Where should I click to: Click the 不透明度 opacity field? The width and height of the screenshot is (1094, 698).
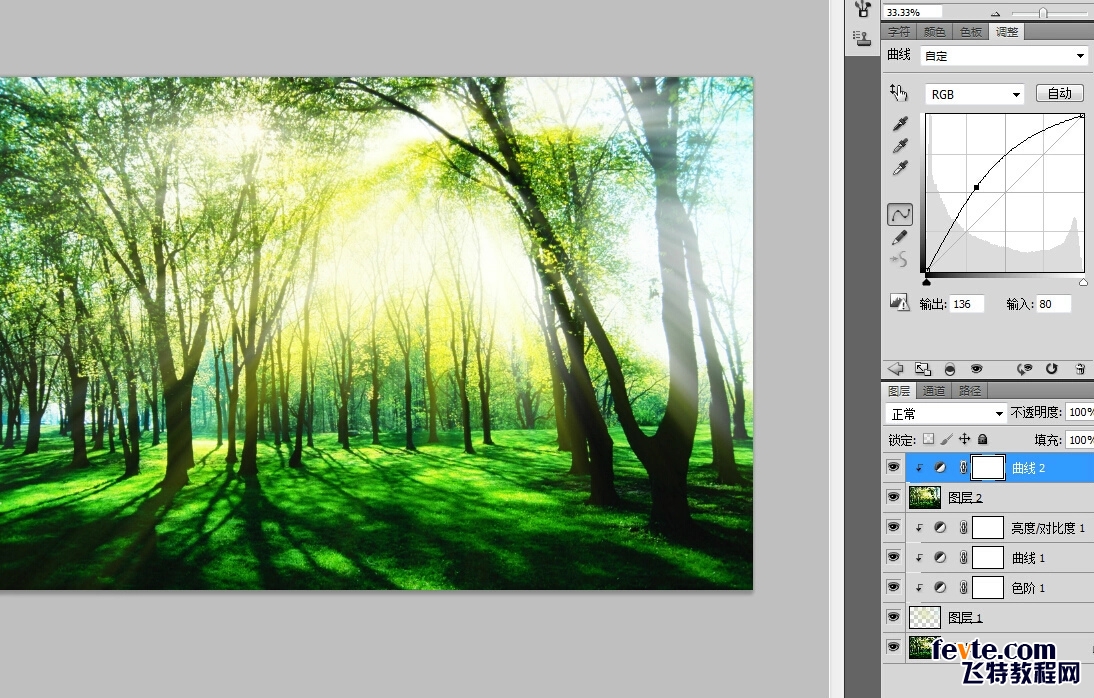(x=1080, y=413)
